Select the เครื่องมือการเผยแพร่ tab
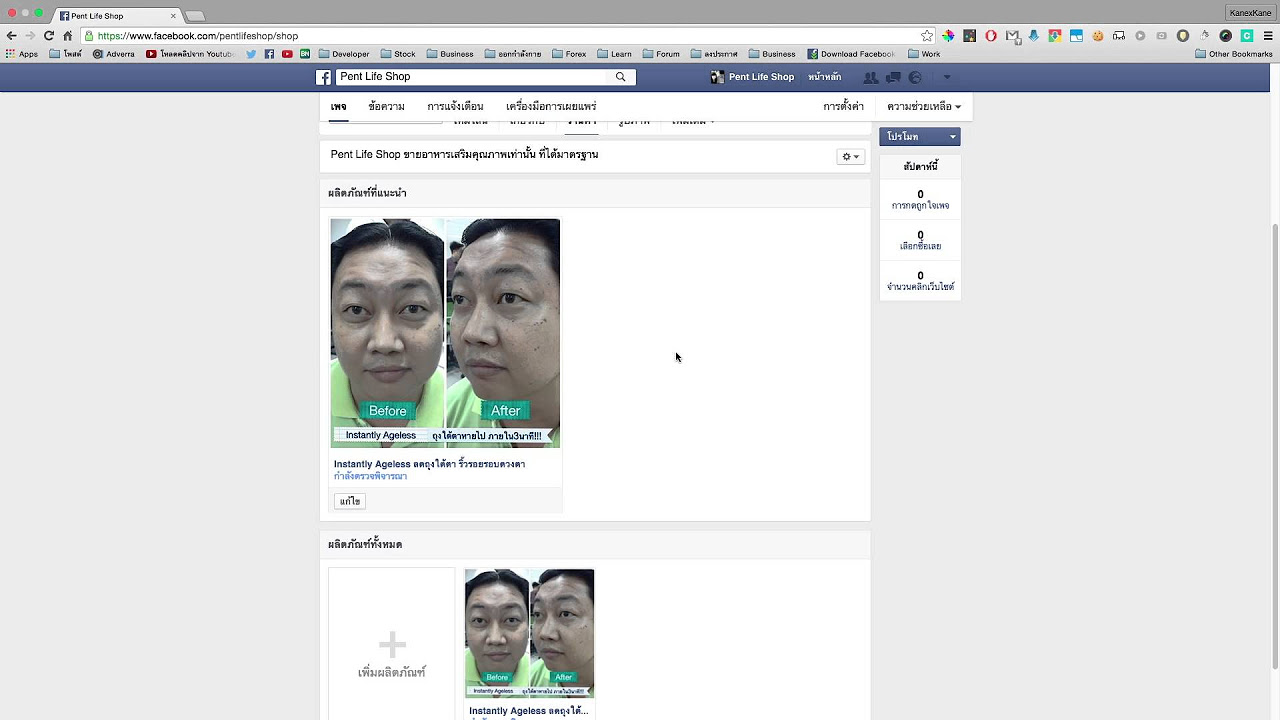The height and width of the screenshot is (720, 1280). [551, 106]
